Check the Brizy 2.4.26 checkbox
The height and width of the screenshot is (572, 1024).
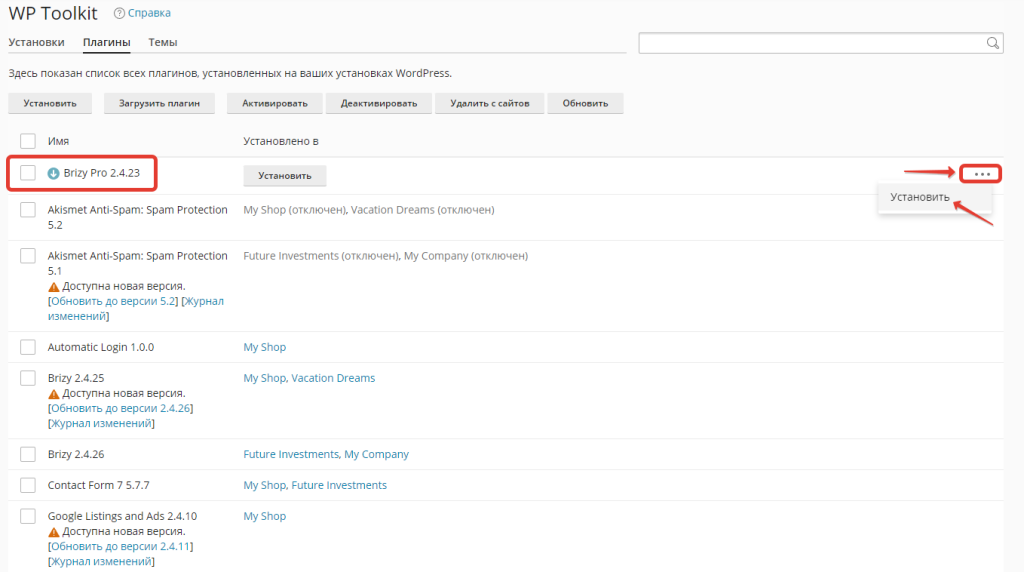(27, 454)
